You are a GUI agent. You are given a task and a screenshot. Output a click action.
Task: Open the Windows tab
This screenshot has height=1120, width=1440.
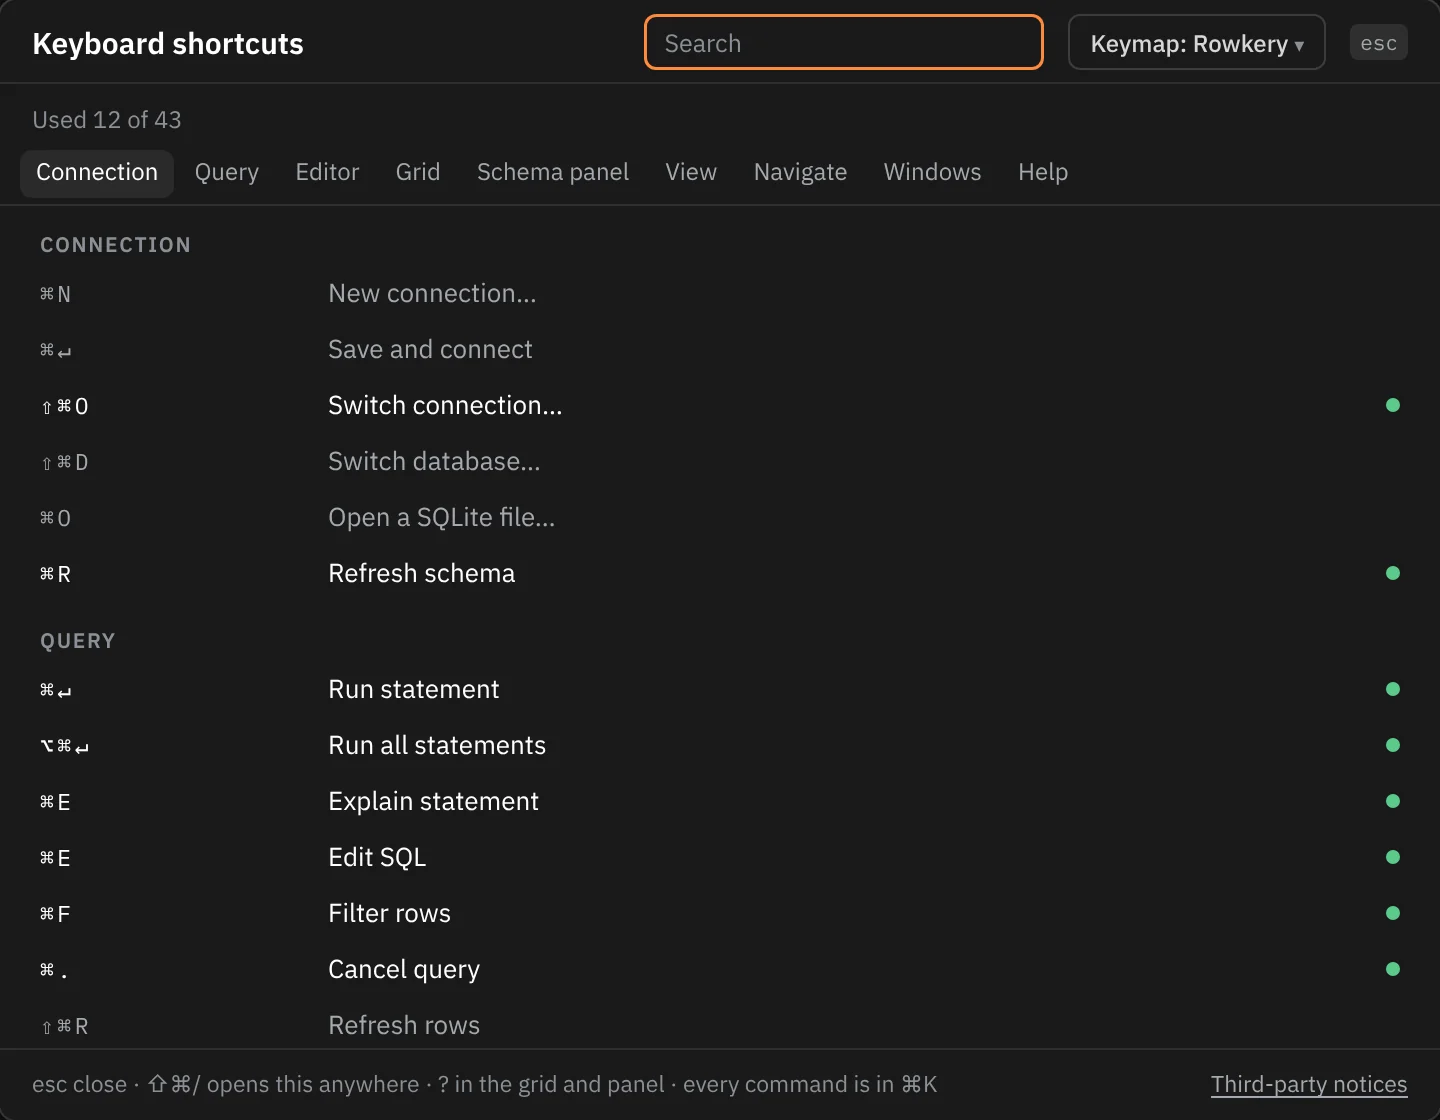click(932, 173)
